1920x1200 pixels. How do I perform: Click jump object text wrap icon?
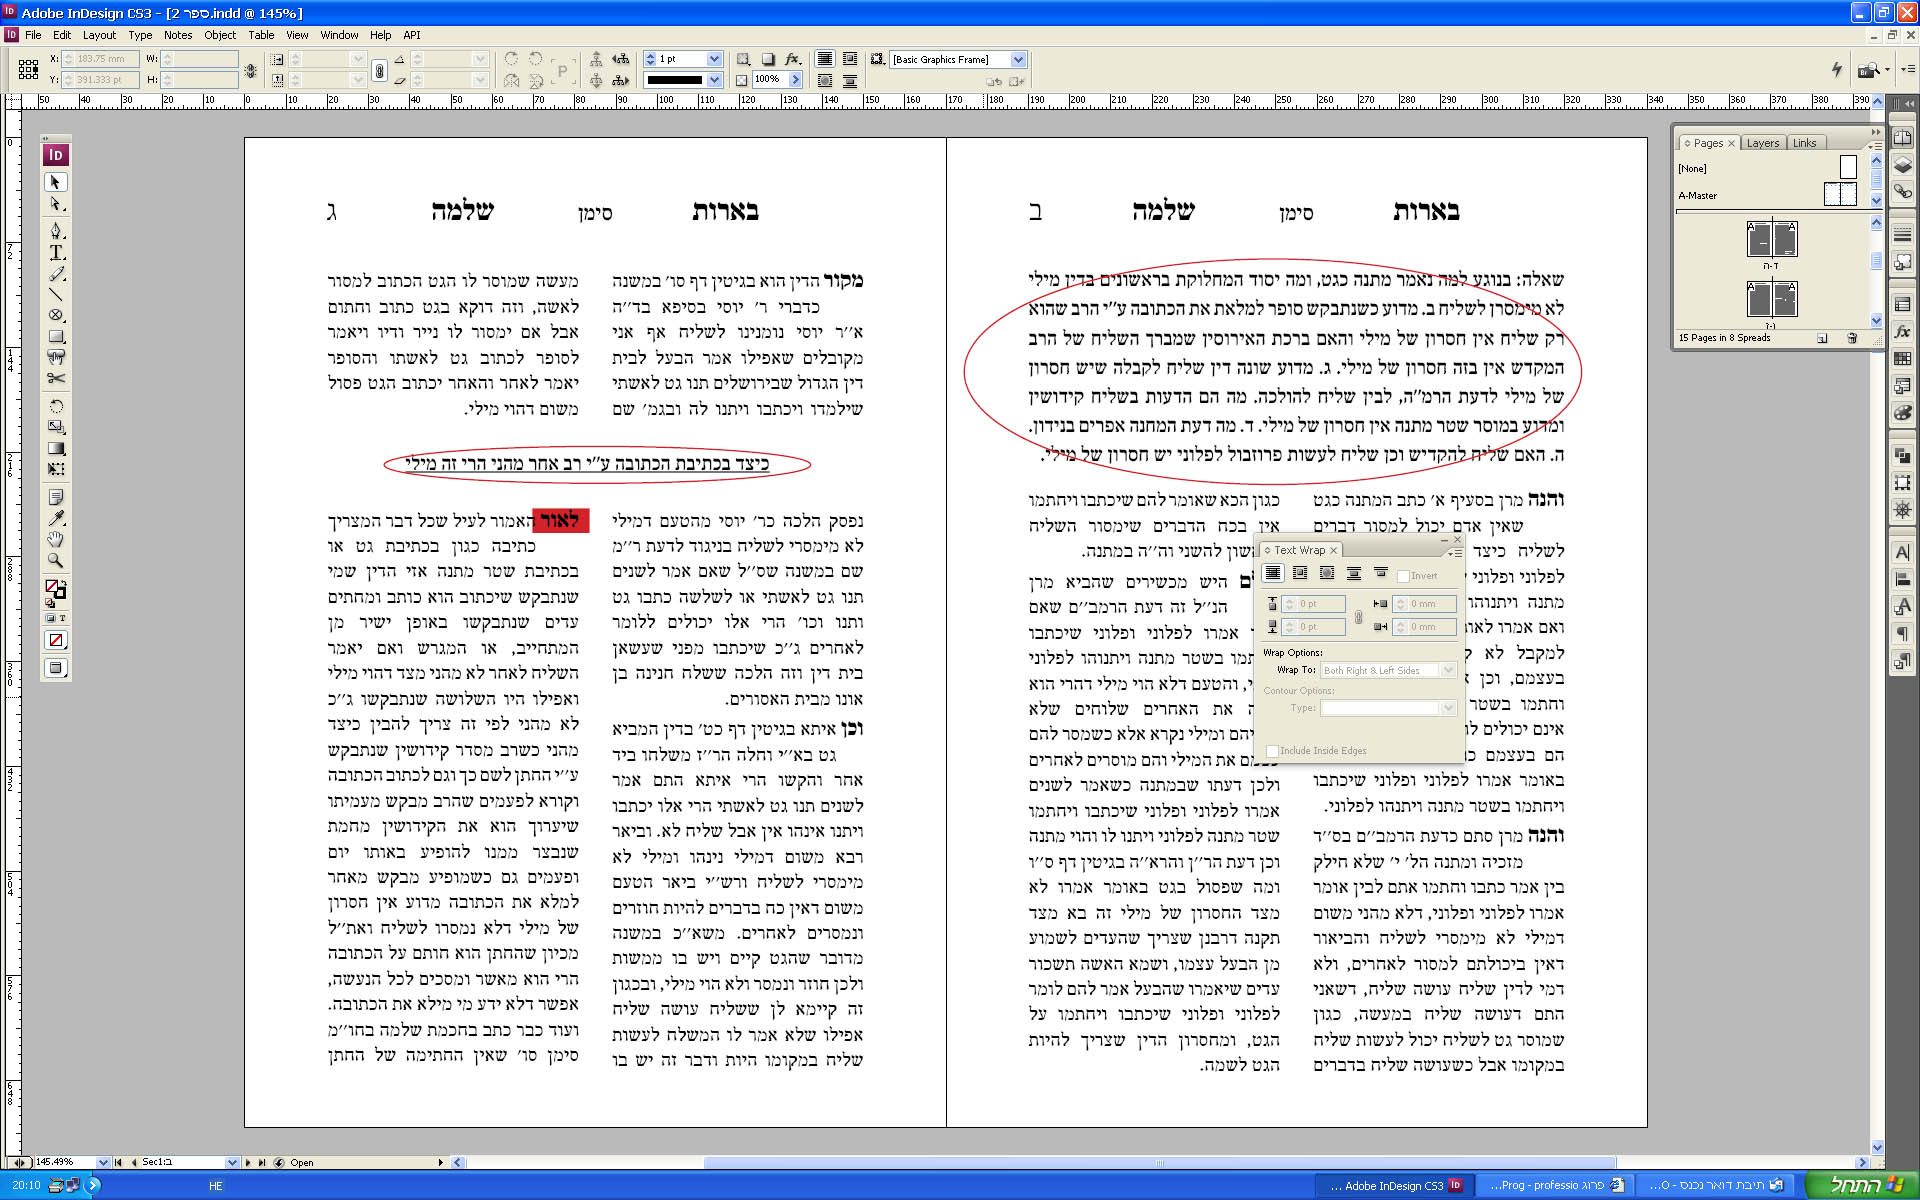tap(1354, 573)
